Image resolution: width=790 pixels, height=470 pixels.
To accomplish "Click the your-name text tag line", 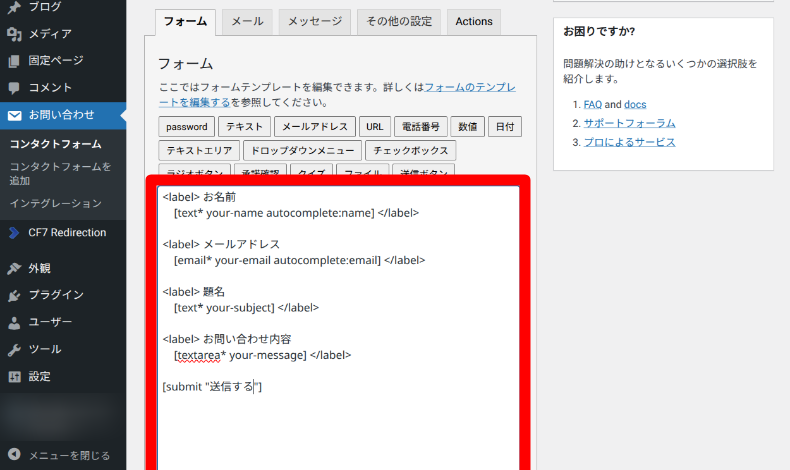I will [x=296, y=213].
